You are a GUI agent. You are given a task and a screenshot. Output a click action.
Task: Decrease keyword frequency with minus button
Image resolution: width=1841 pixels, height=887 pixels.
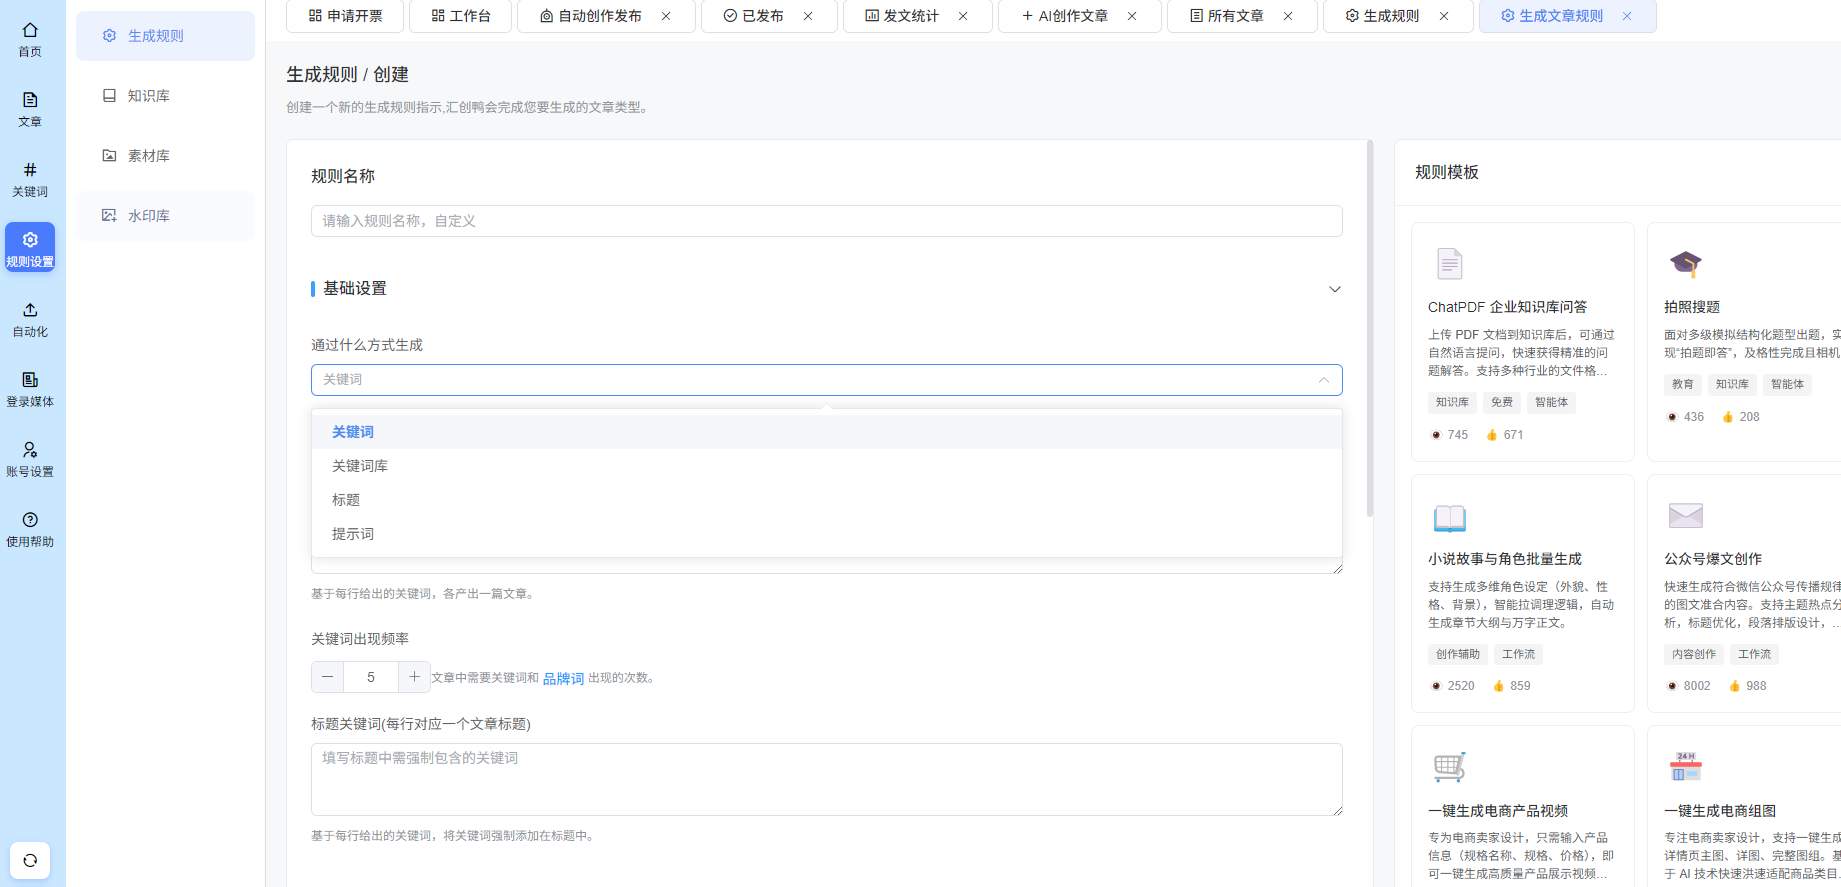[327, 677]
